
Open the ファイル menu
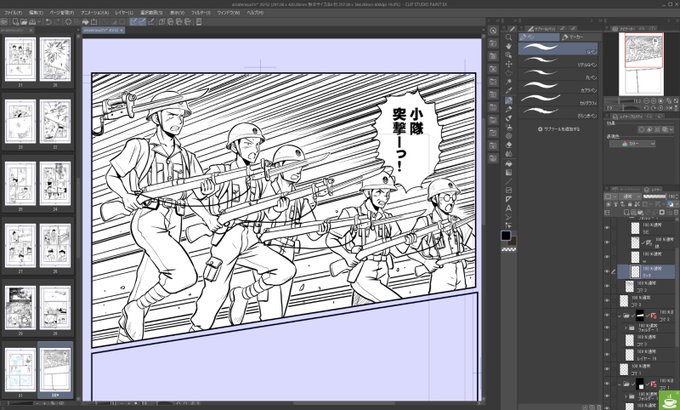(13, 13)
